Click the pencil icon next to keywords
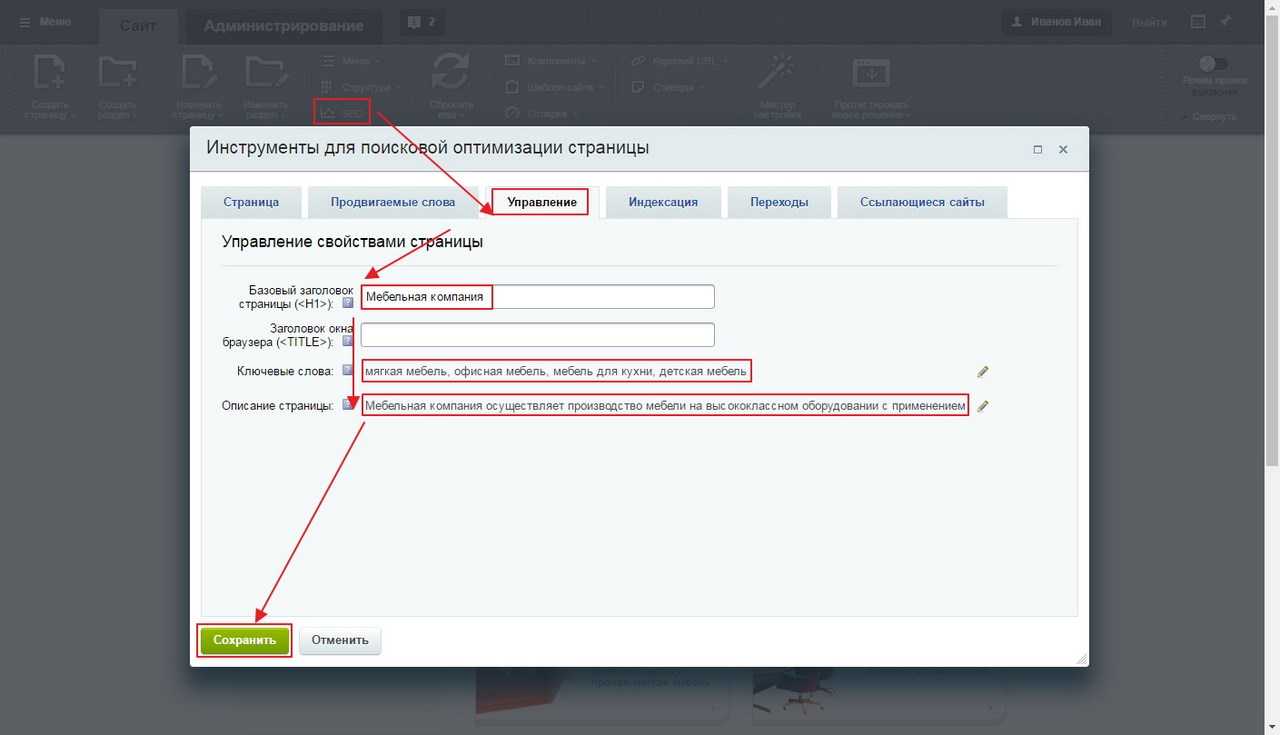 [983, 372]
